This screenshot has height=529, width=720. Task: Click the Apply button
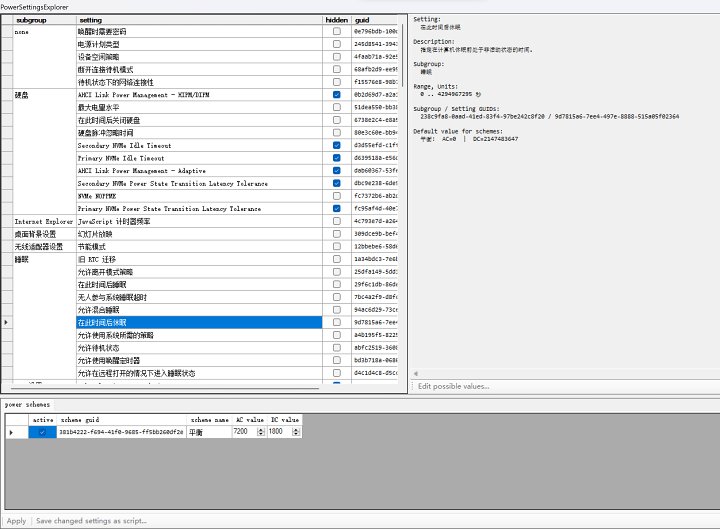pyautogui.click(x=16, y=520)
